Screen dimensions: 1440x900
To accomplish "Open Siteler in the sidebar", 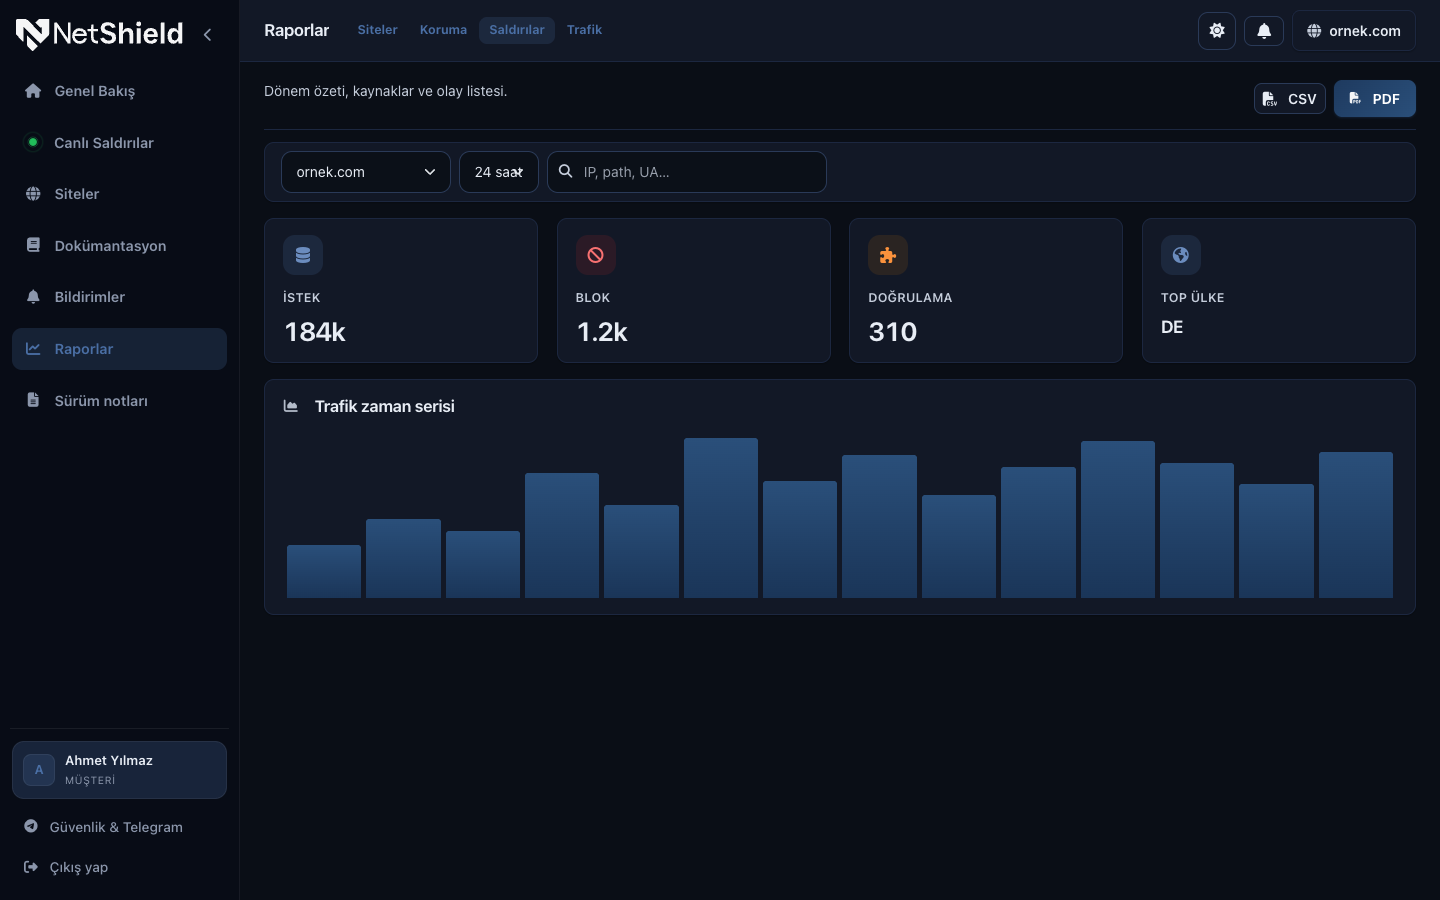I will [119, 194].
